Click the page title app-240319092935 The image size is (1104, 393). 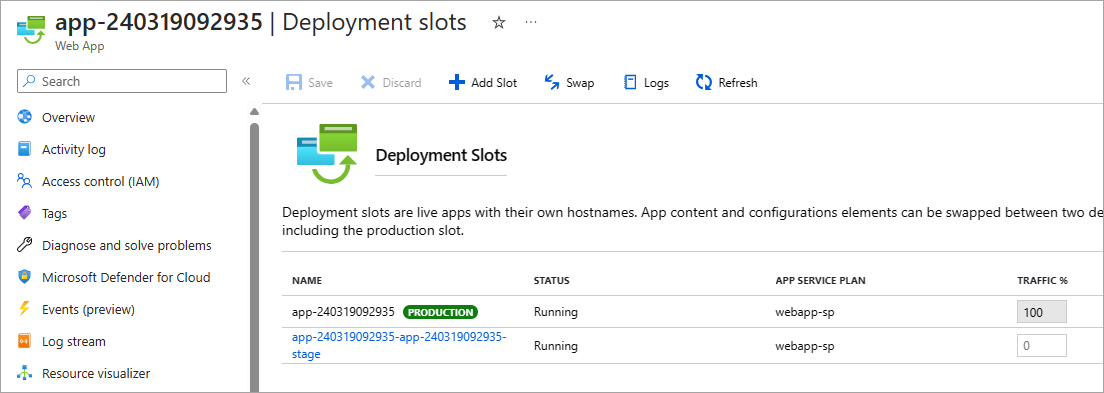coord(158,23)
